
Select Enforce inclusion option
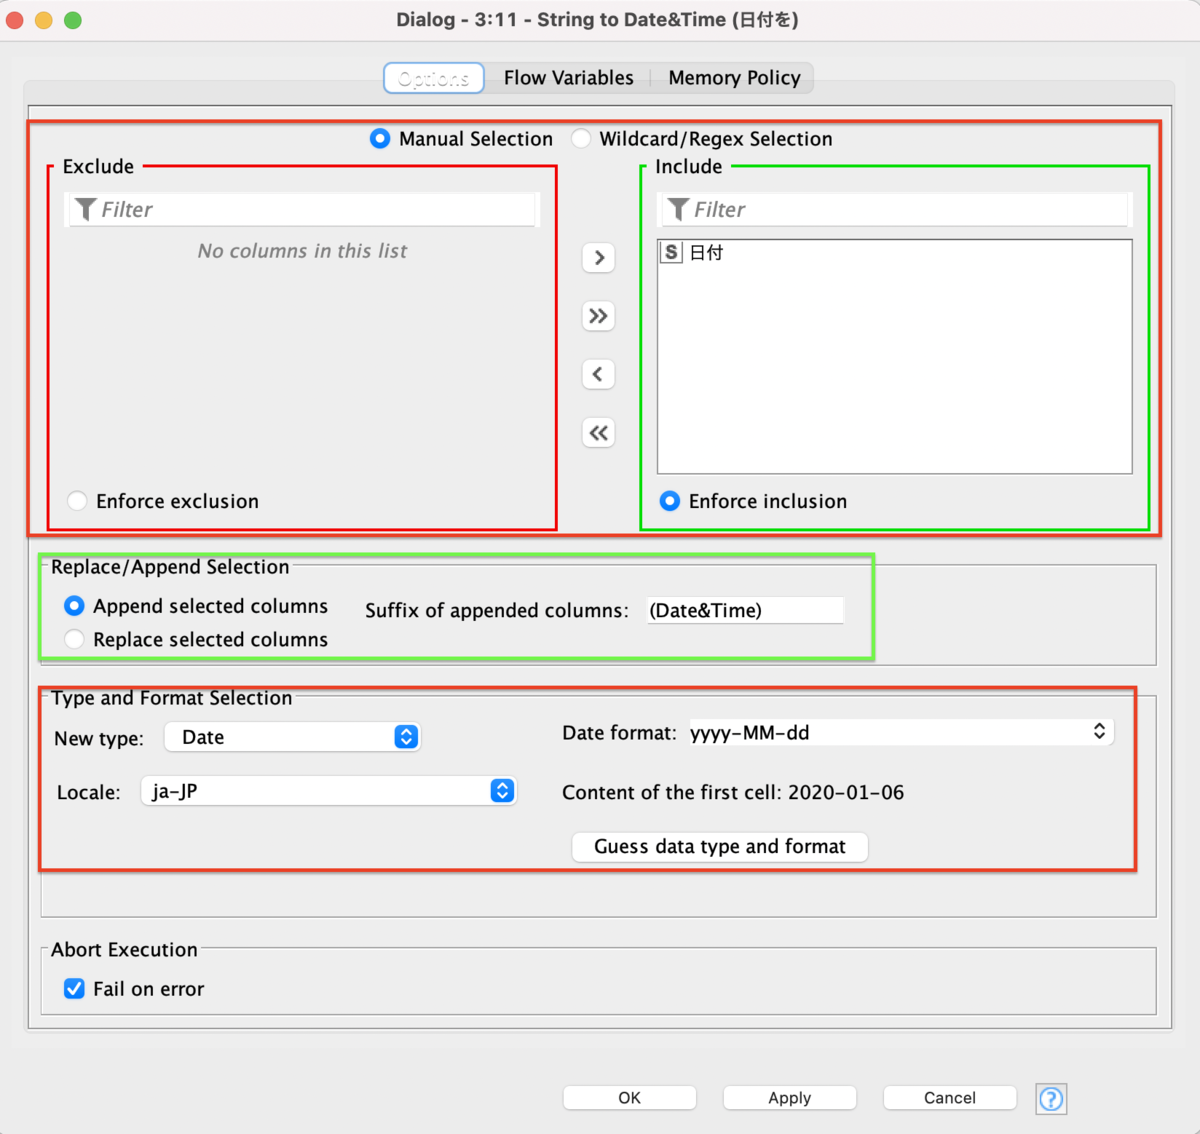tap(670, 501)
